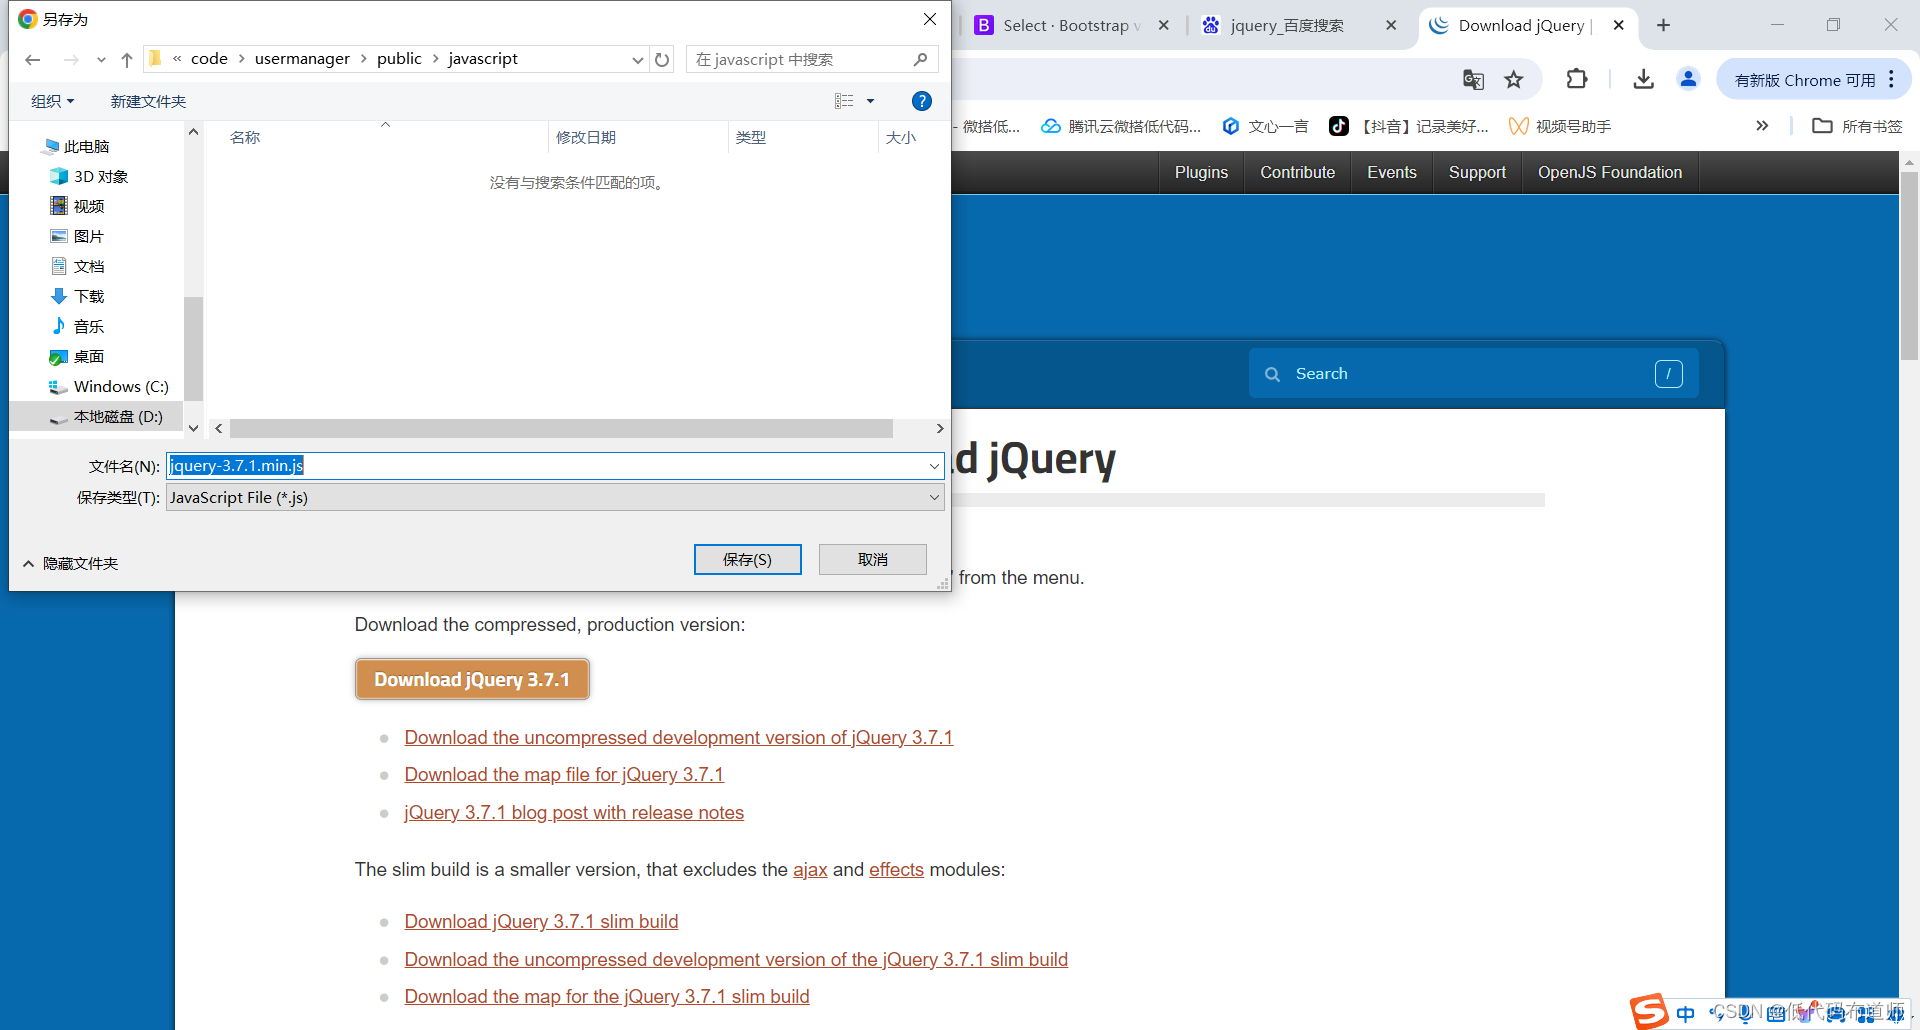Image resolution: width=1920 pixels, height=1030 pixels.
Task: Open filename history dropdown
Action: coord(934,466)
